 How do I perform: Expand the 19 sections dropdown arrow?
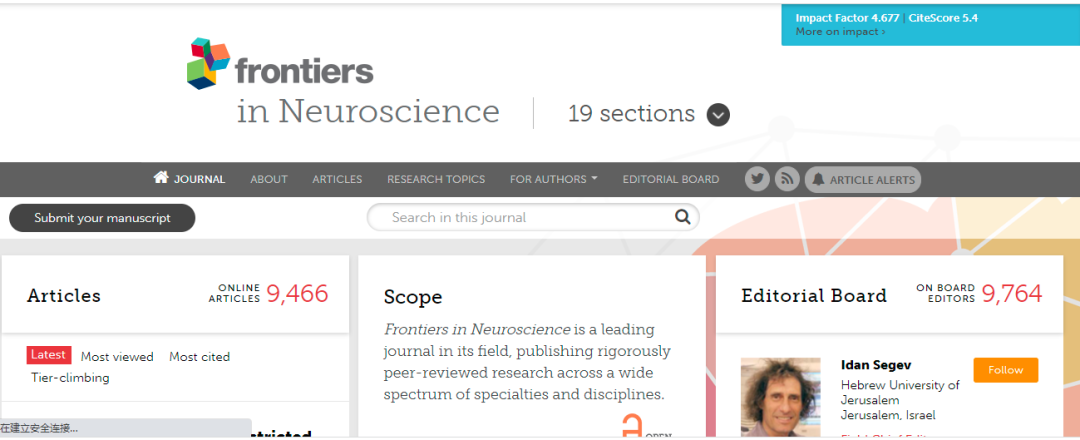pyautogui.click(x=718, y=115)
